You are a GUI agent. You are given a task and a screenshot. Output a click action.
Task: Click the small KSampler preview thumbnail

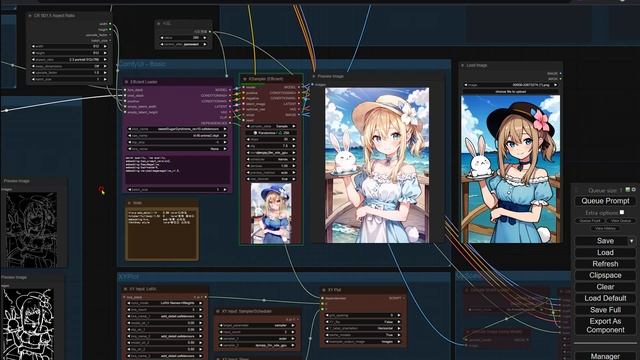point(271,213)
